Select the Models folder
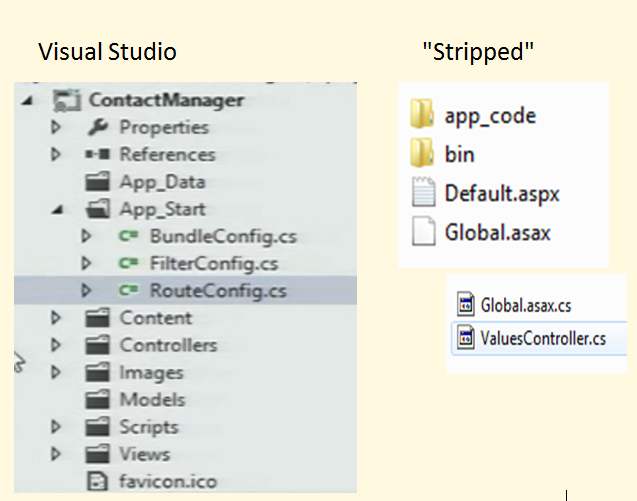The image size is (637, 501). pyautogui.click(x=152, y=399)
